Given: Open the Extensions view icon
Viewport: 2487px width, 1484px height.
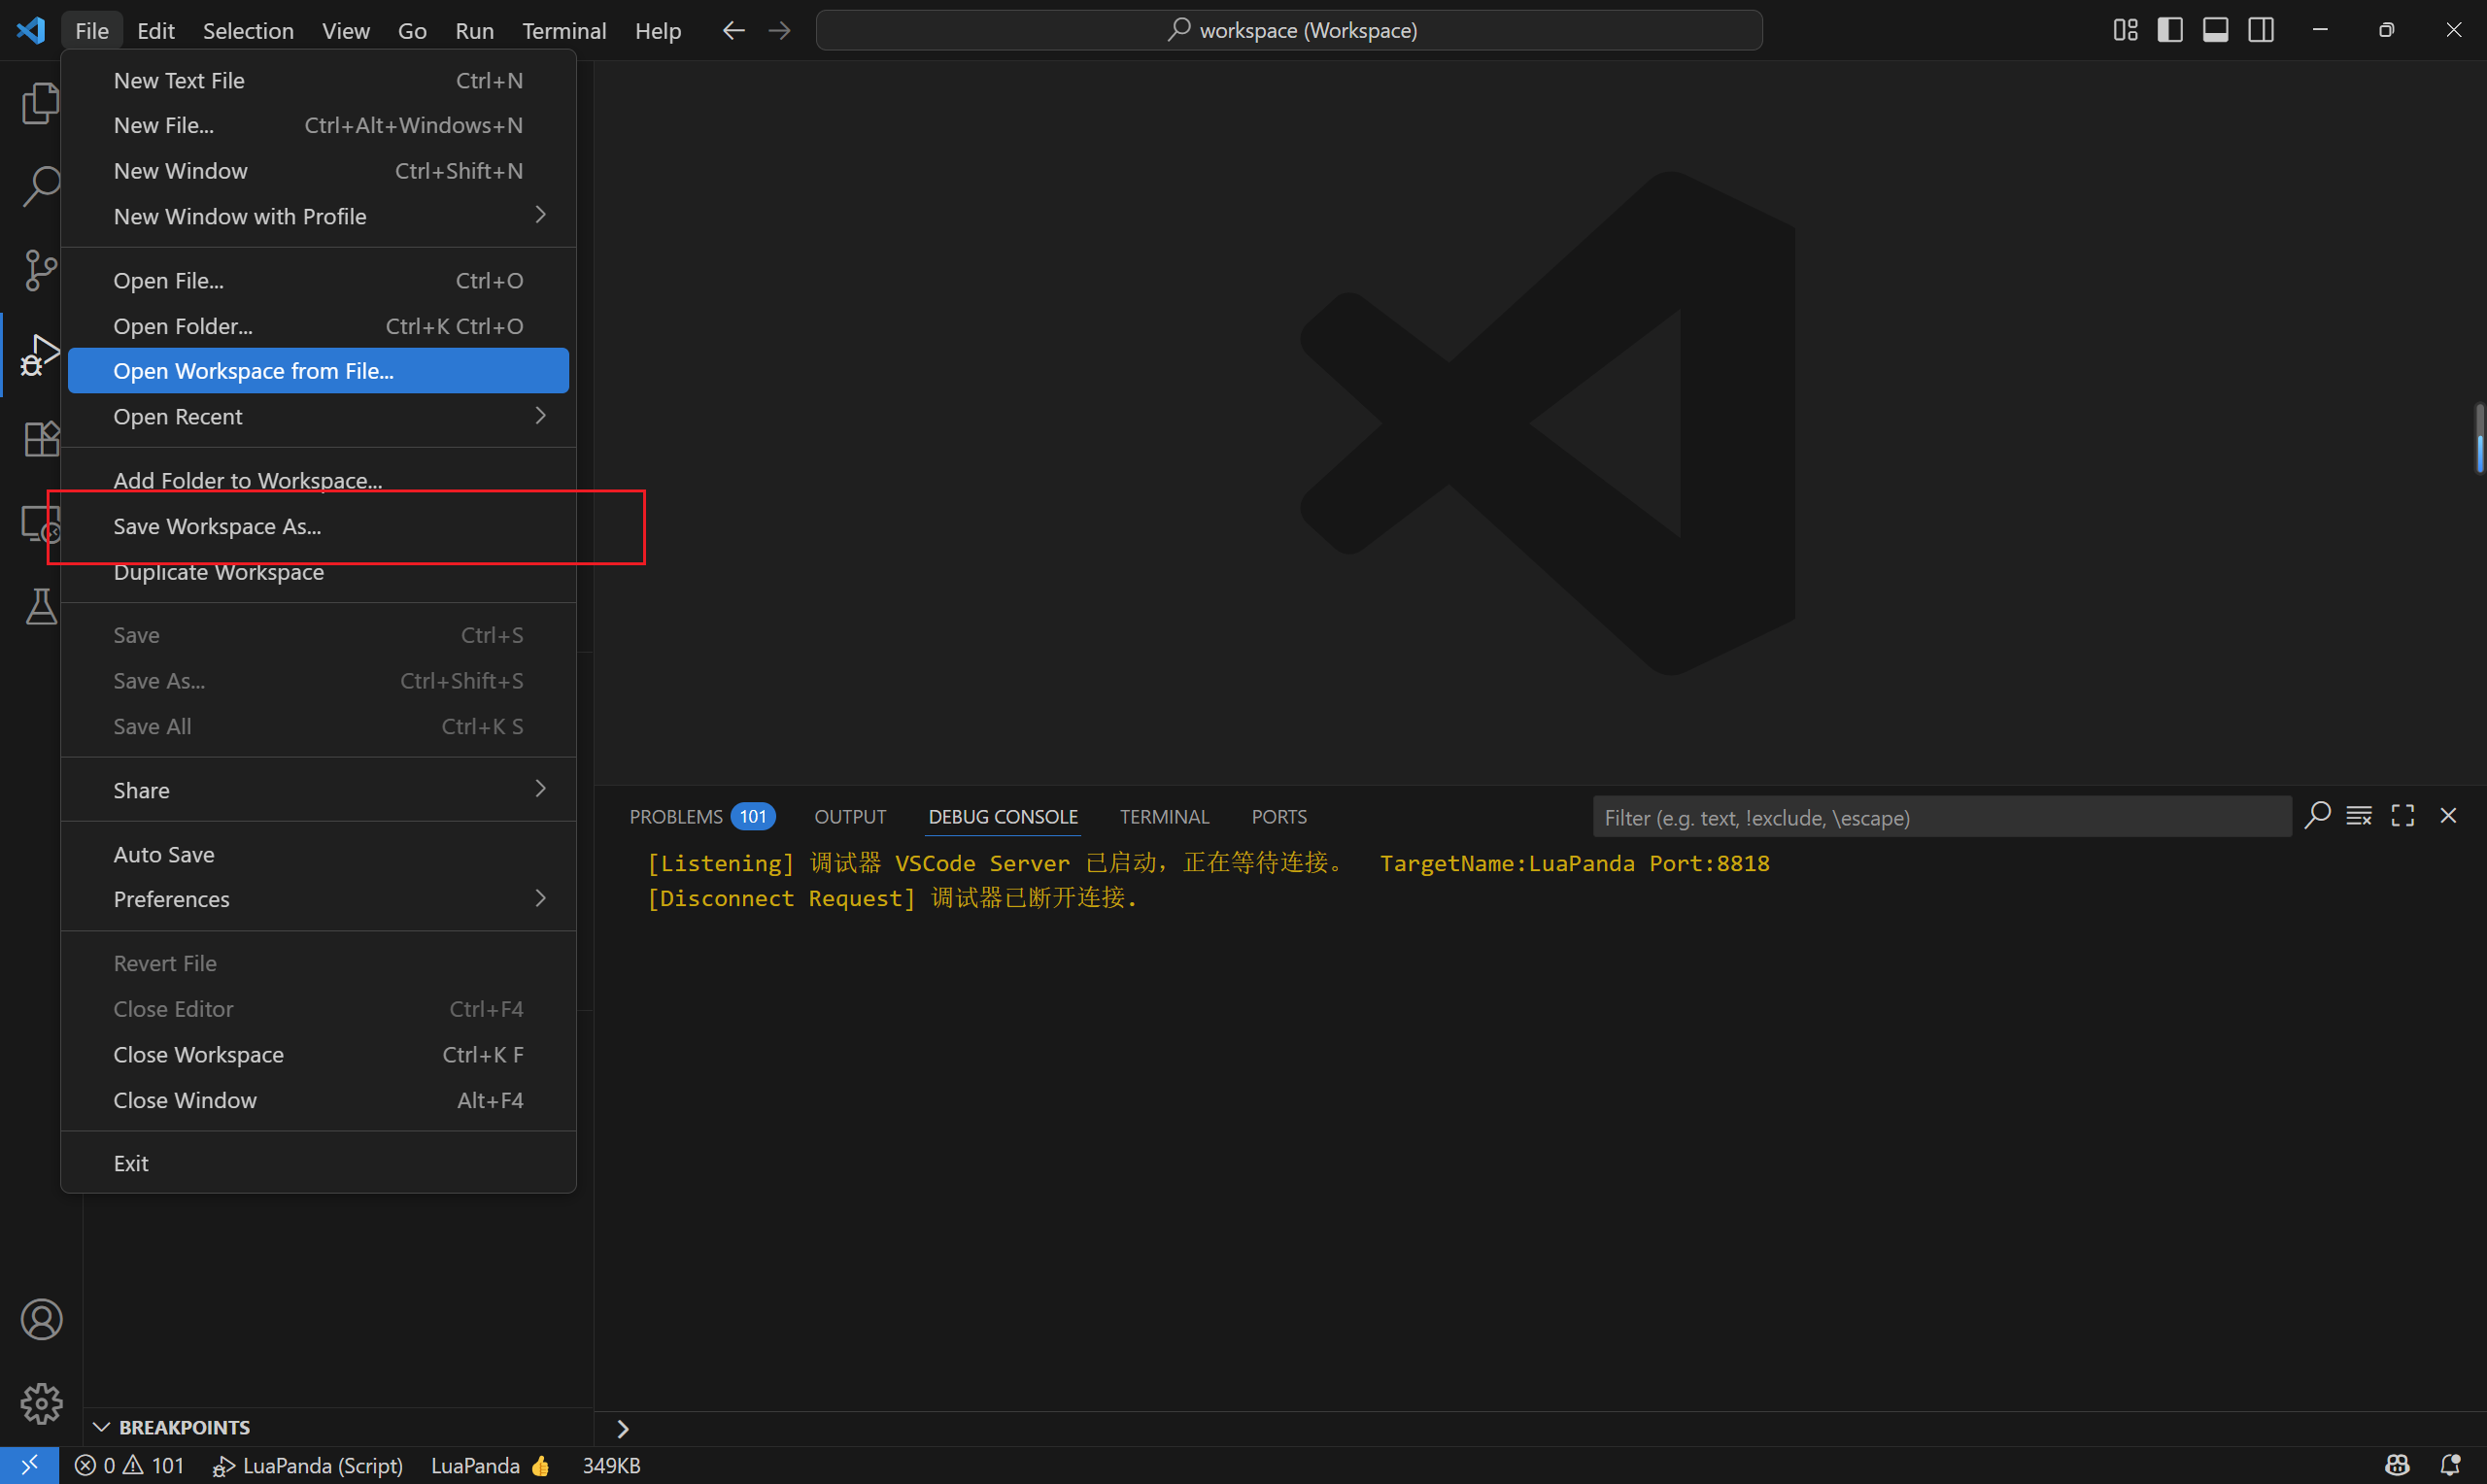Looking at the screenshot, I should click(40, 438).
